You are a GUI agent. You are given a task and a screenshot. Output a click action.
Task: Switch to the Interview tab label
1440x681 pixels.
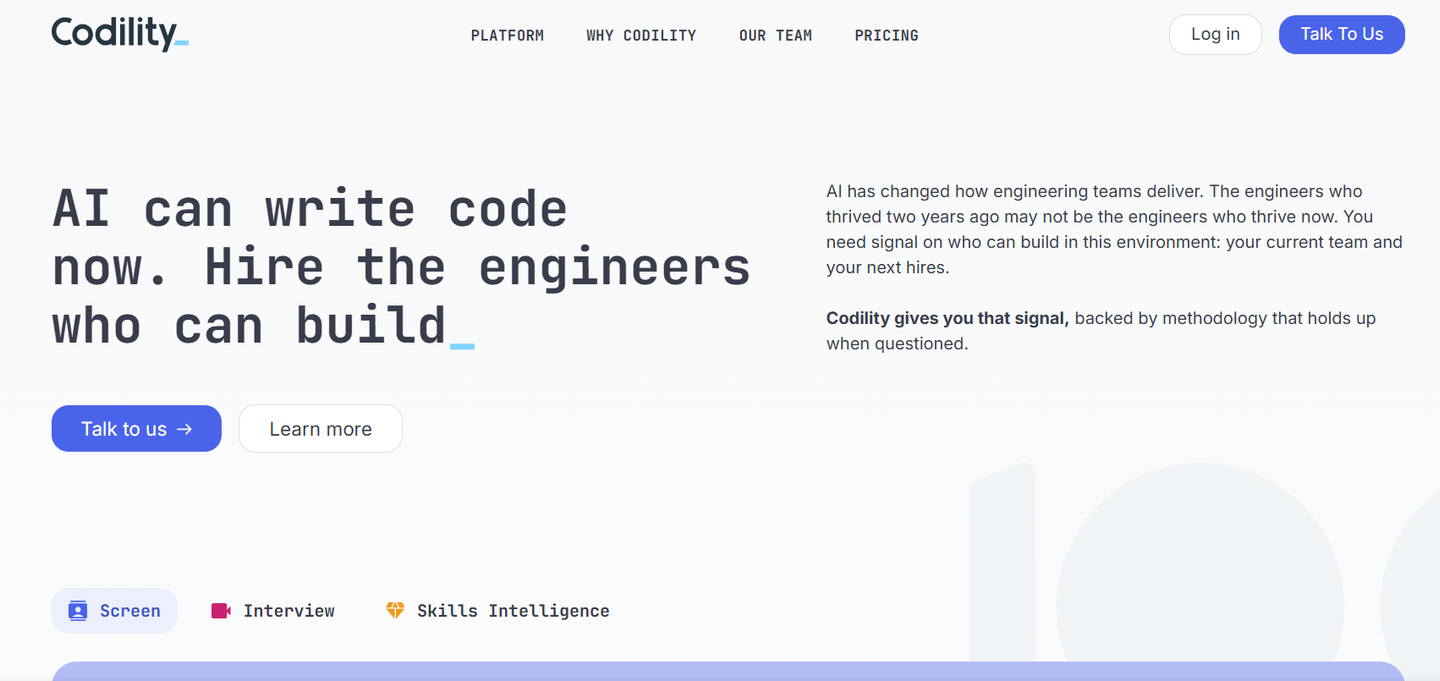[289, 611]
